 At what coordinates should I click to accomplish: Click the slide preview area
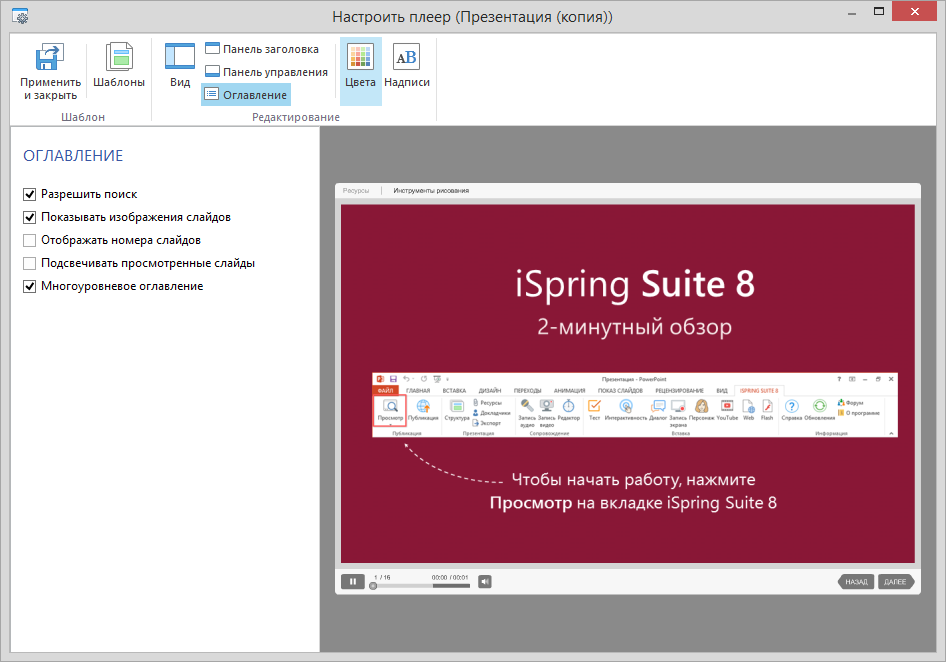[x=627, y=384]
